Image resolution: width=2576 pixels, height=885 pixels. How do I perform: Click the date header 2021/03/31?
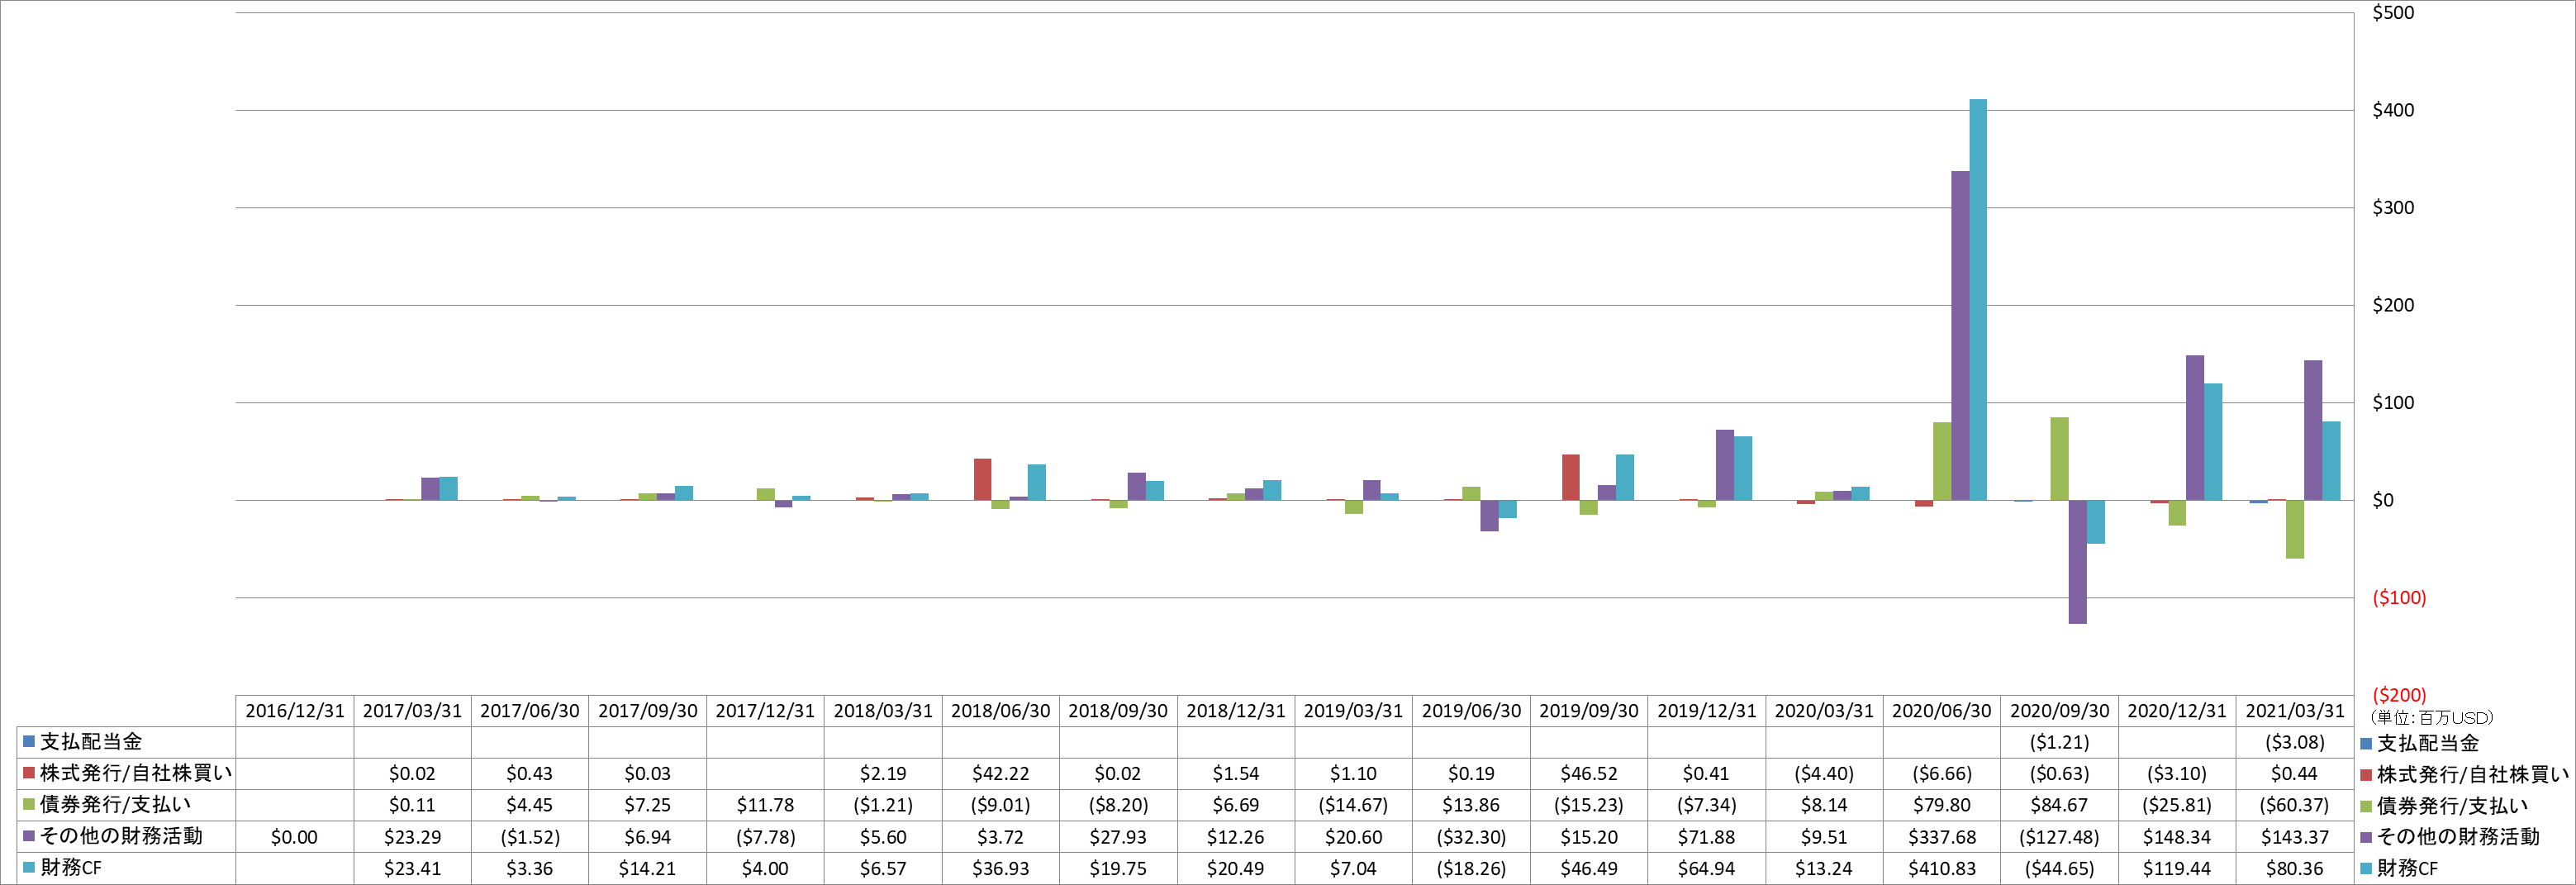point(2295,711)
